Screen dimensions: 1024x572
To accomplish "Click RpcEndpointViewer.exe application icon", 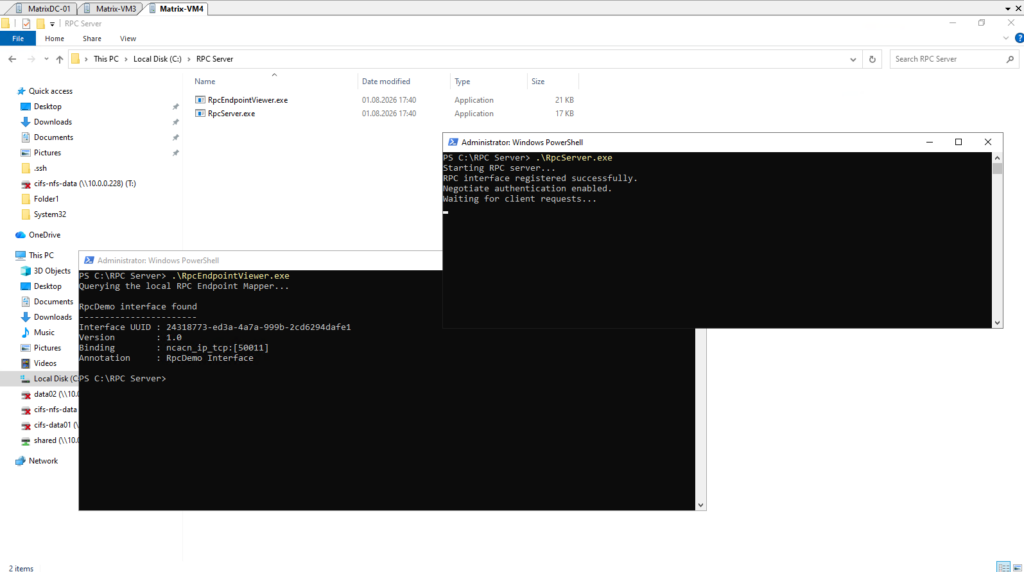I will [200, 100].
